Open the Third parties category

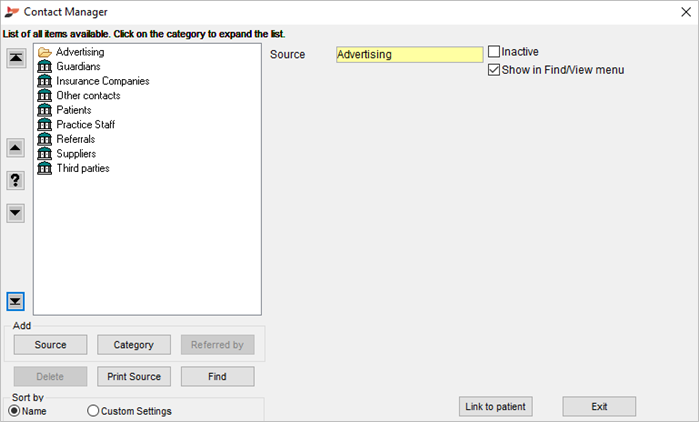82,168
